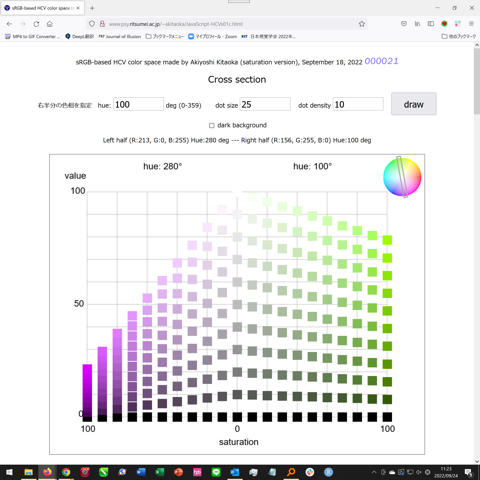Image resolution: width=480 pixels, height=480 pixels.
Task: Switch to Firefox in the taskbar
Action: pos(47,472)
